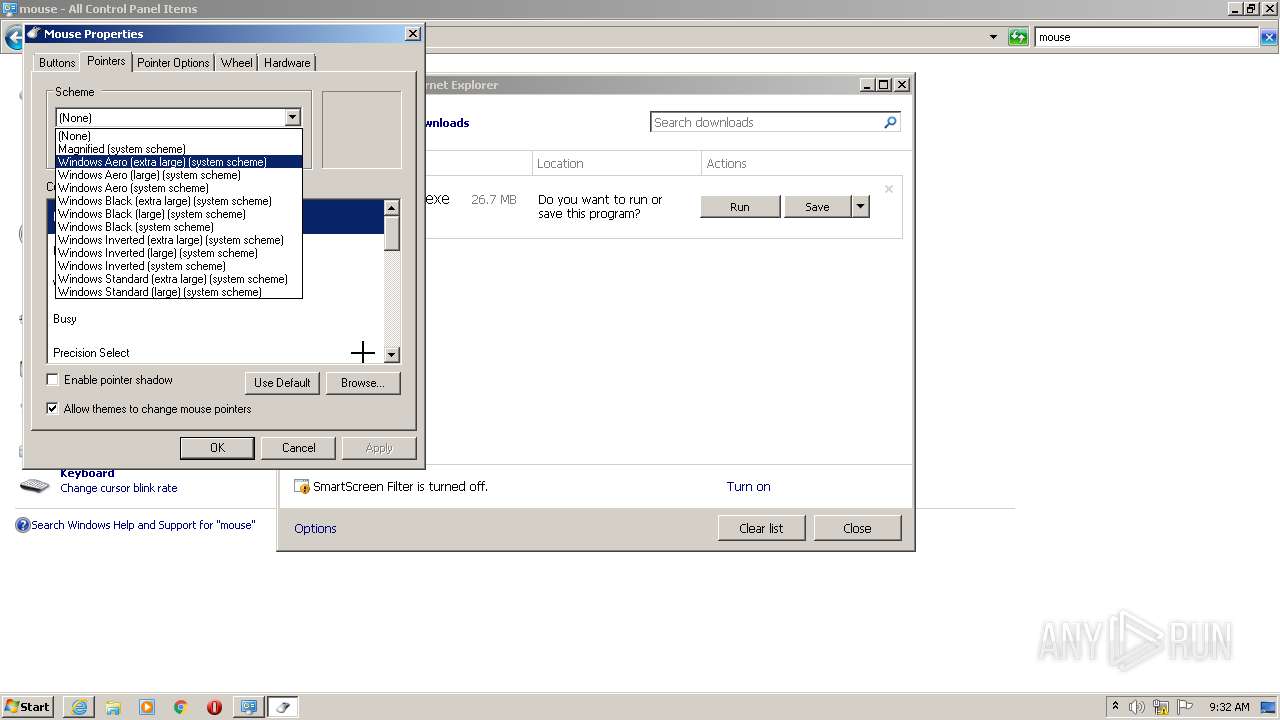
Task: Click the Control Panel back arrow button
Action: [x=13, y=38]
